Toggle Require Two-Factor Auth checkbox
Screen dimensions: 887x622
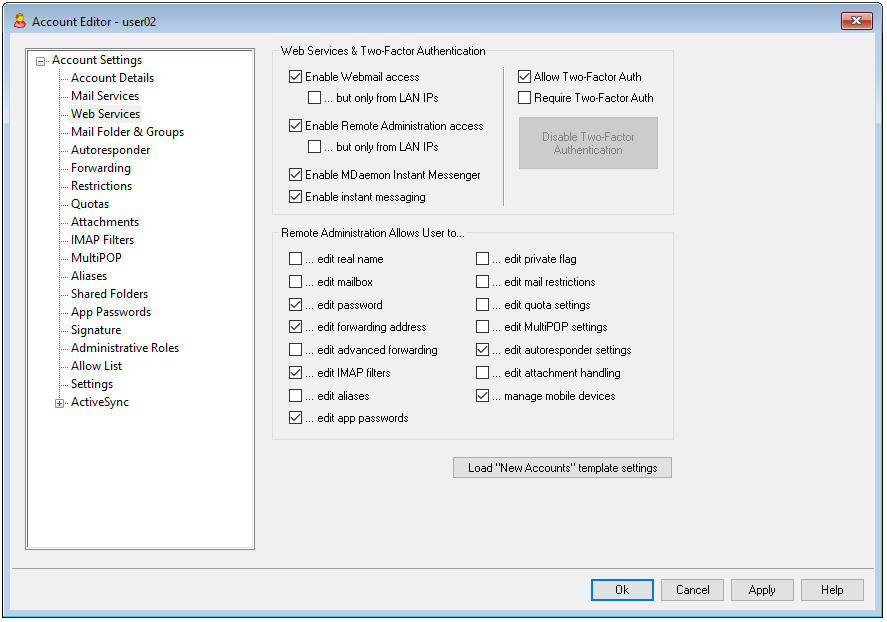pyautogui.click(x=525, y=98)
